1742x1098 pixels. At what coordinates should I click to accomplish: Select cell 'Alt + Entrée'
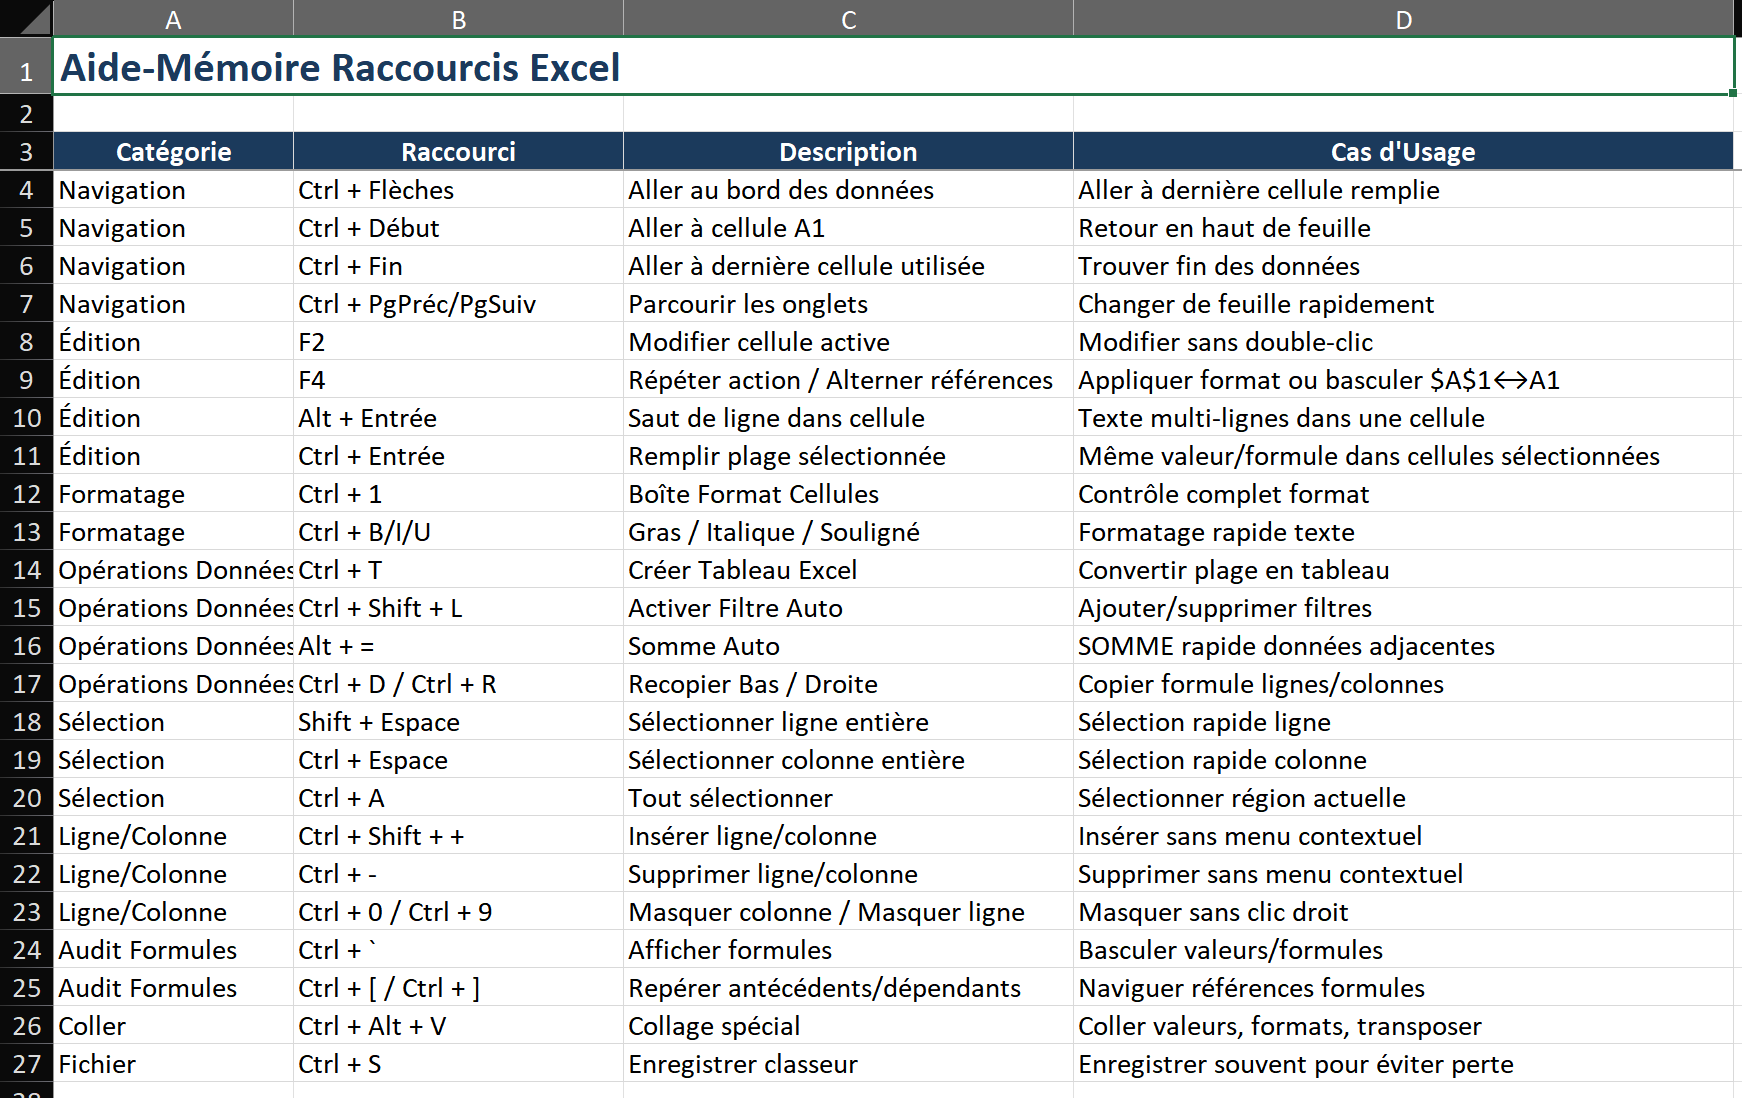(458, 418)
